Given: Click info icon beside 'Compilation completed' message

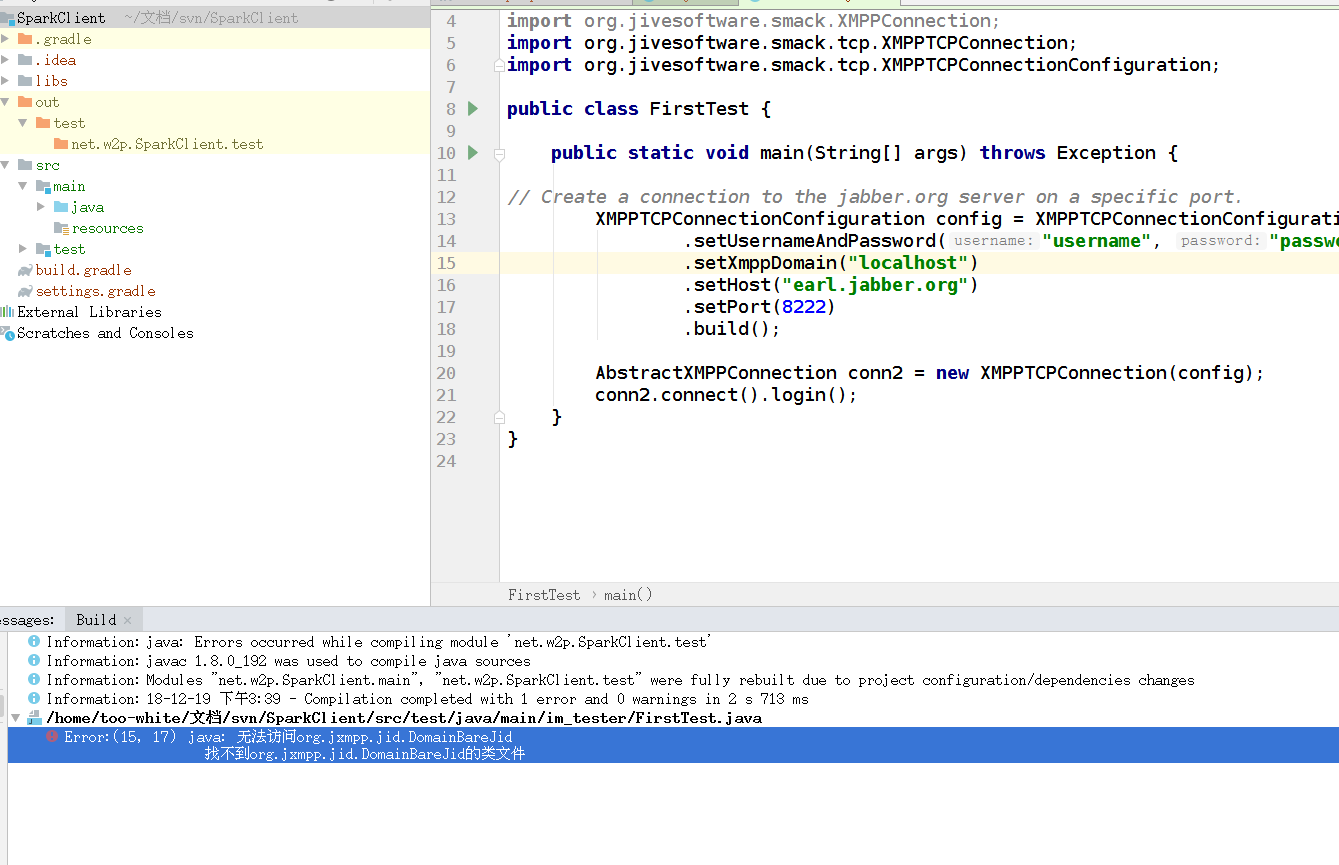Looking at the screenshot, I should coord(34,699).
